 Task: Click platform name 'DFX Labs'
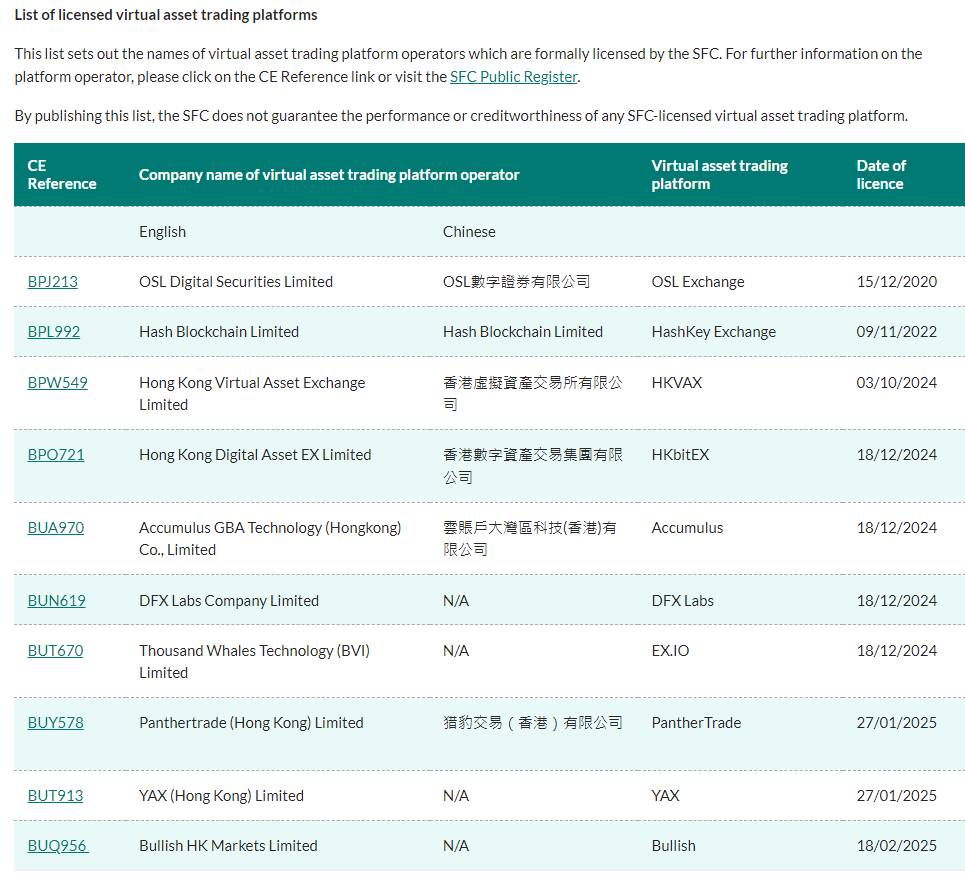[x=683, y=601]
